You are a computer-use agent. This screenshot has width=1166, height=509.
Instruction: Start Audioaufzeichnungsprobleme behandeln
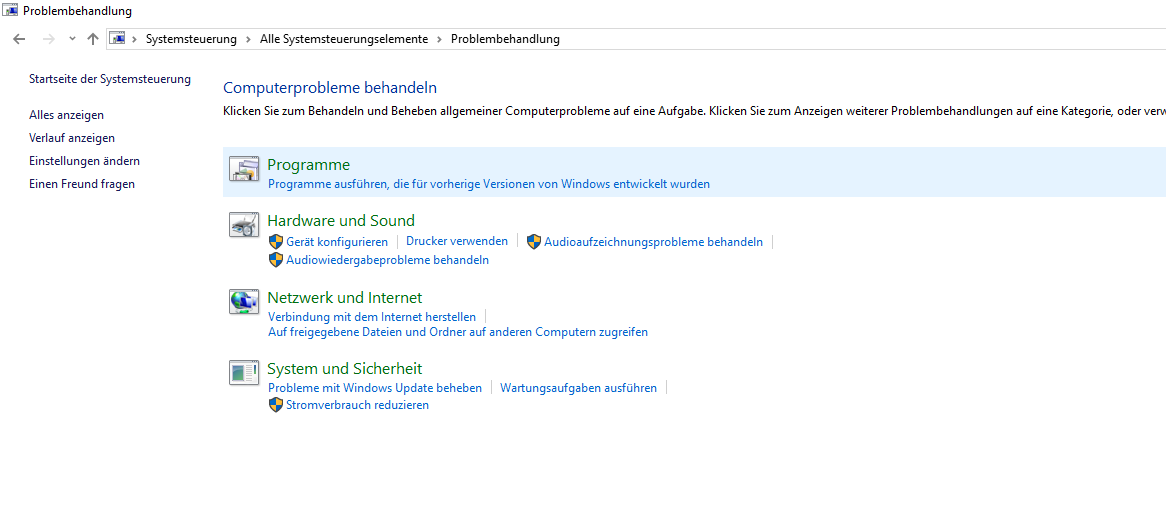(x=653, y=242)
